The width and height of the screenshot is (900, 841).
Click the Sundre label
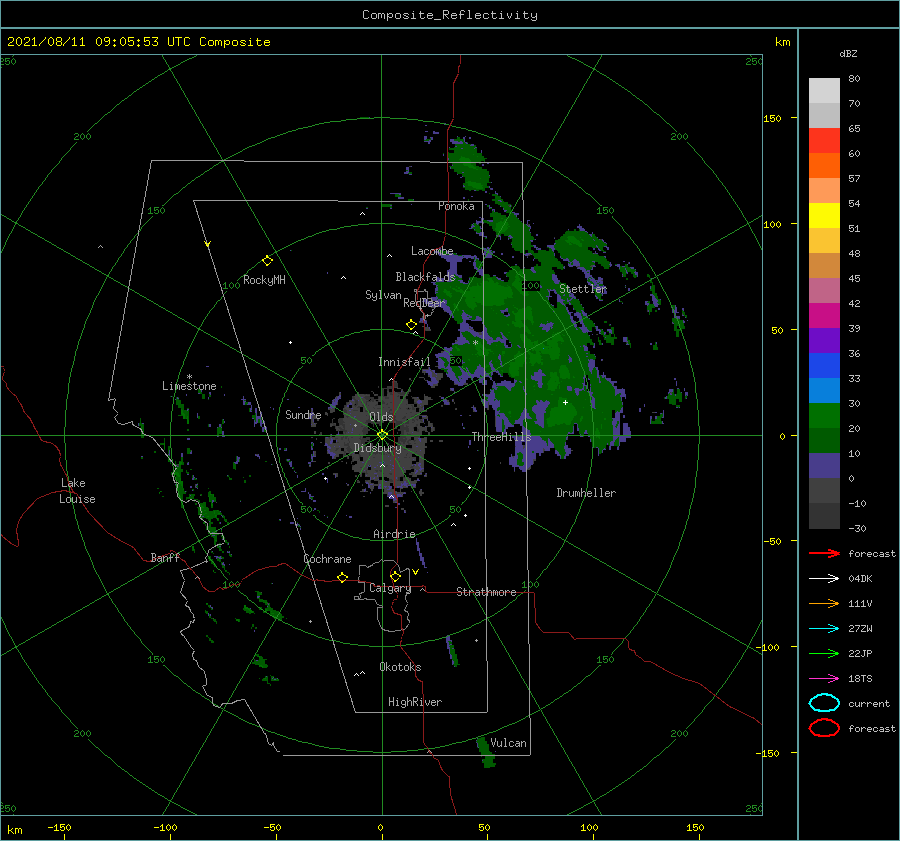tap(303, 414)
